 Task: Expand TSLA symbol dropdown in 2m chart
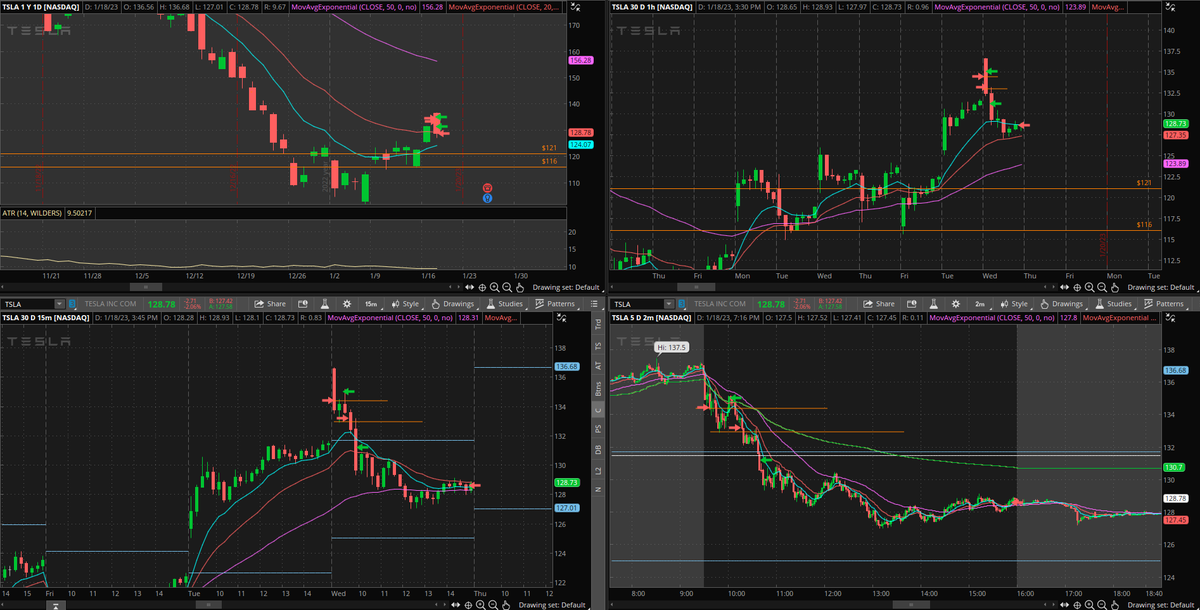pos(669,303)
